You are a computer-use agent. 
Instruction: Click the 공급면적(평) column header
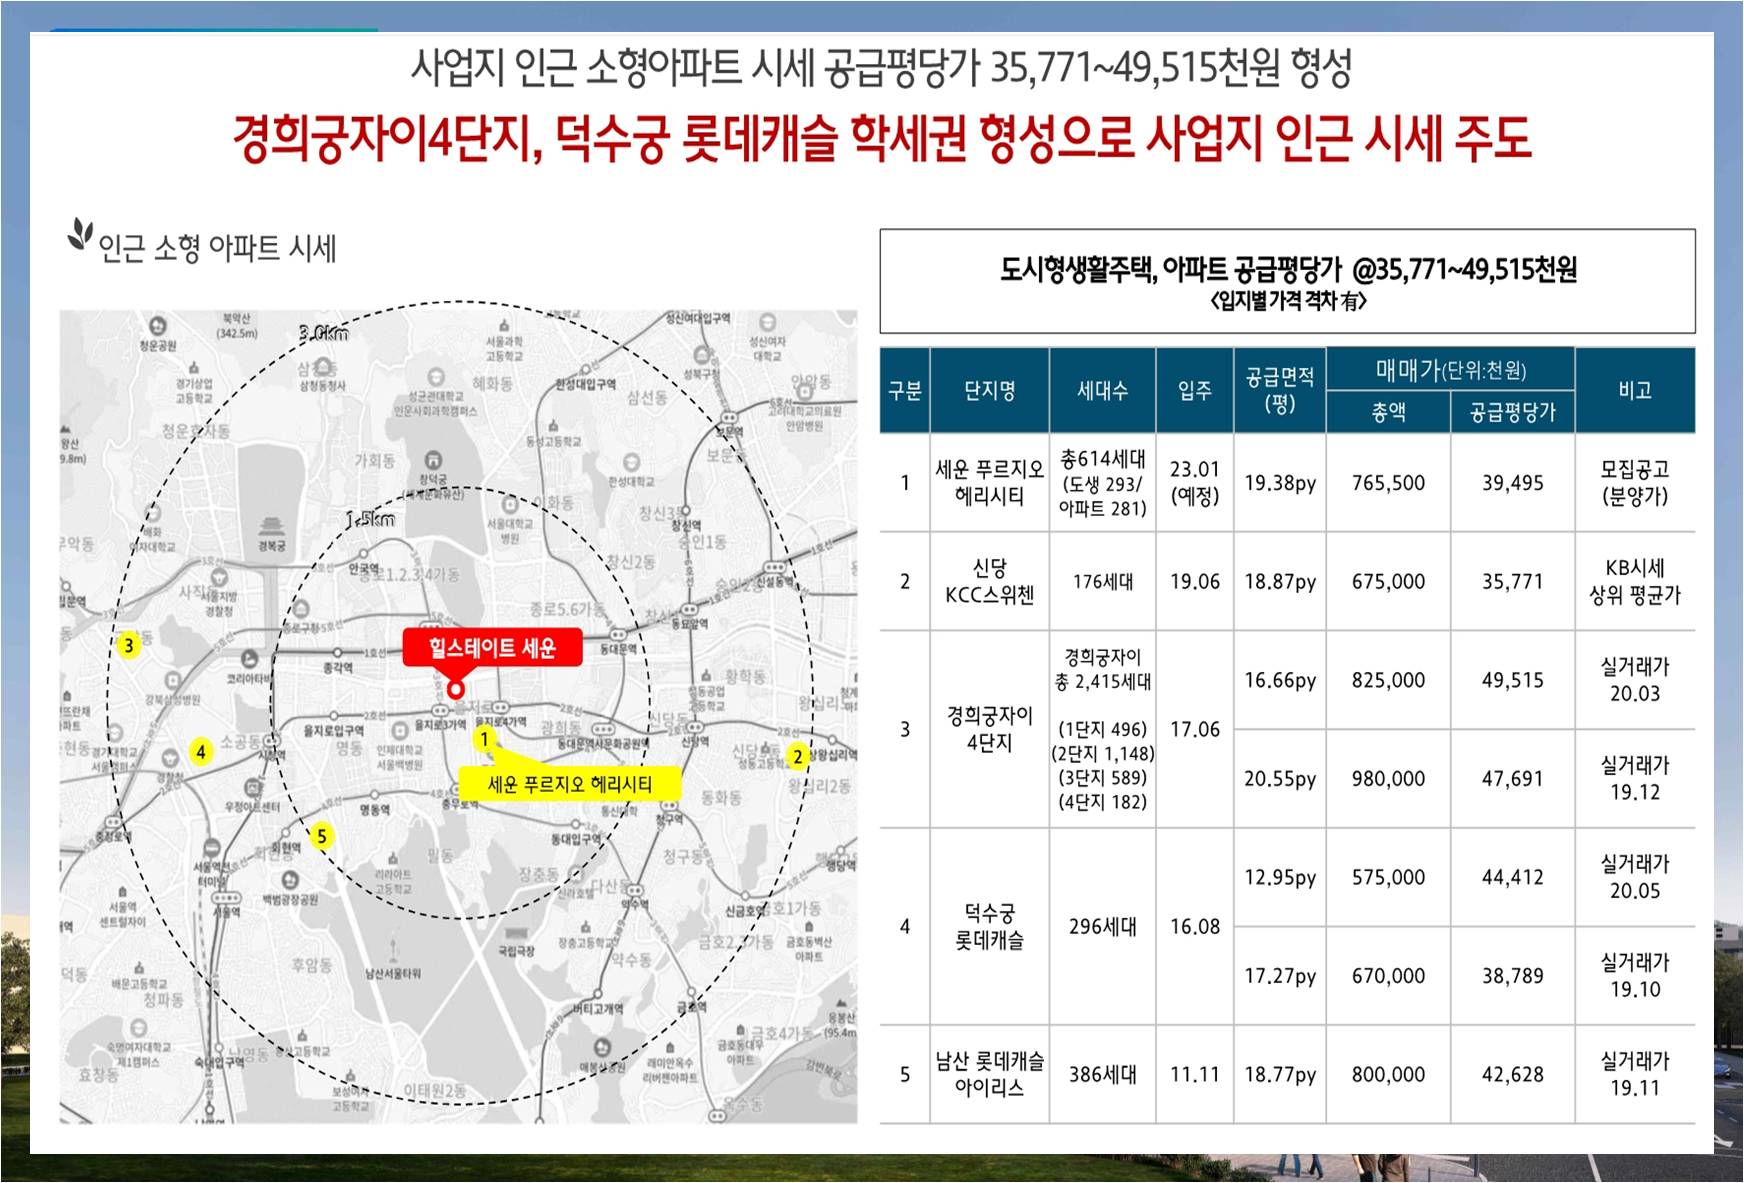click(1280, 391)
